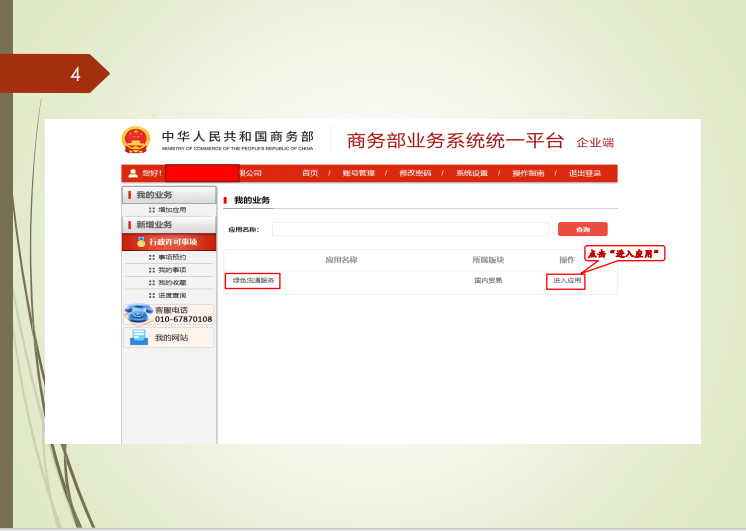Open 首页 in the red navigation bar
The image size is (746, 531).
pos(310,173)
